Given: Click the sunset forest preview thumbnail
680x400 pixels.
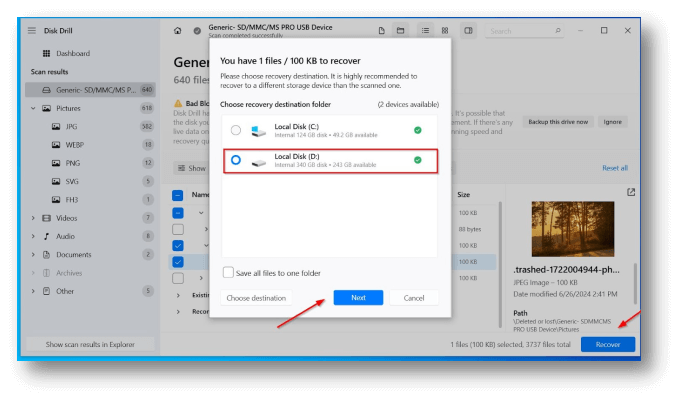Looking at the screenshot, I should pyautogui.click(x=572, y=229).
